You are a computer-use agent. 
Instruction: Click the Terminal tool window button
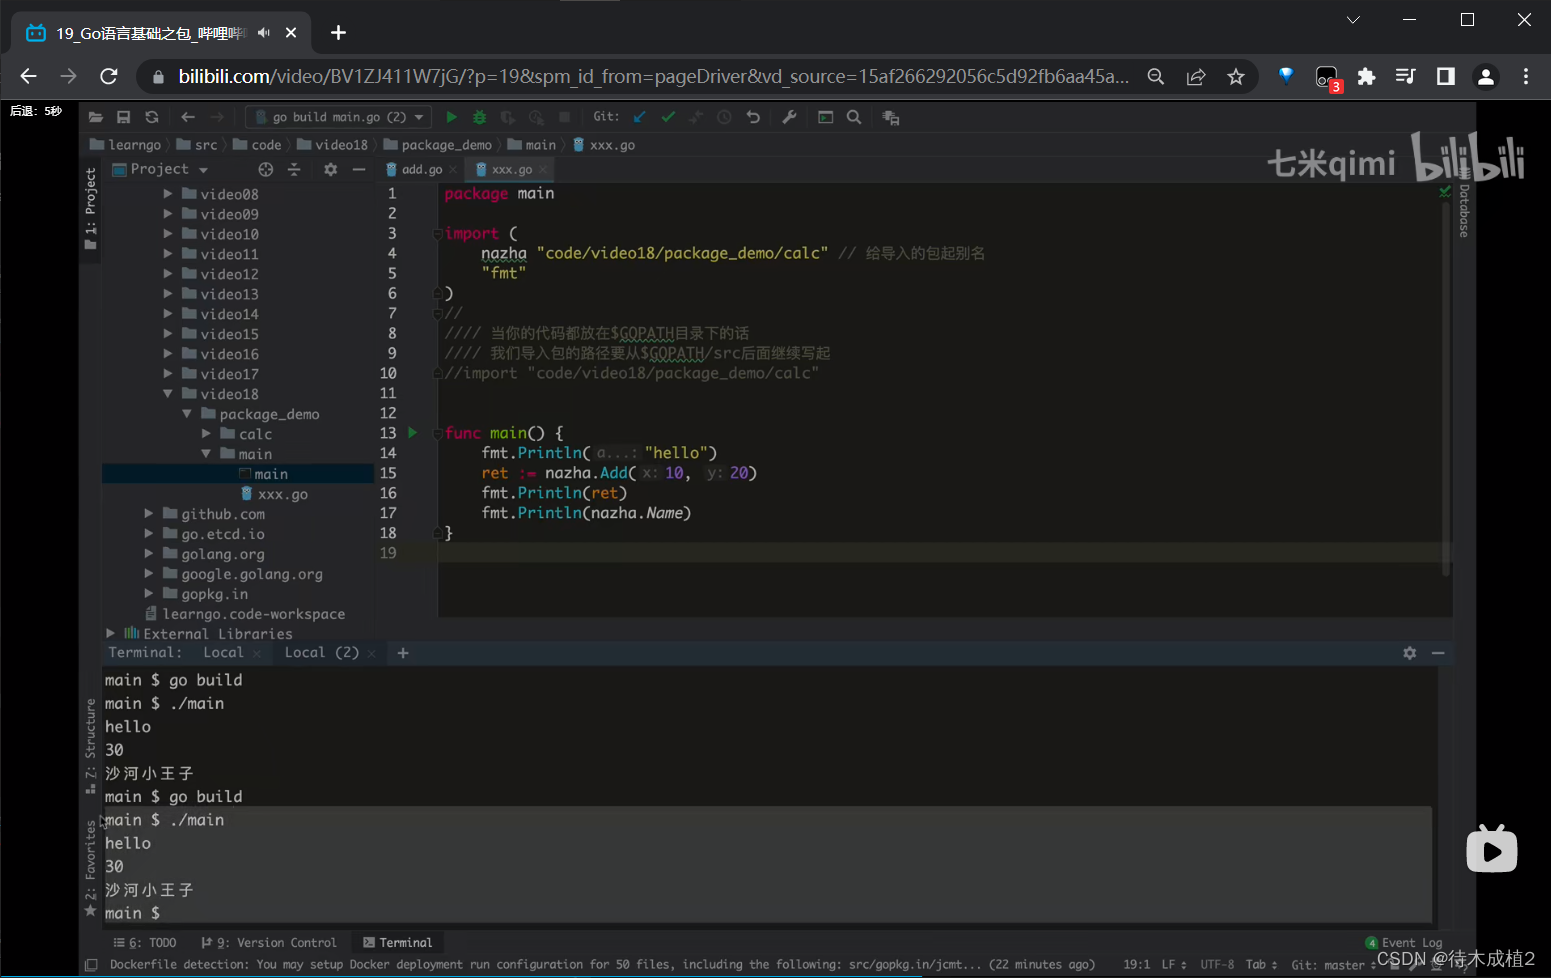click(x=397, y=942)
